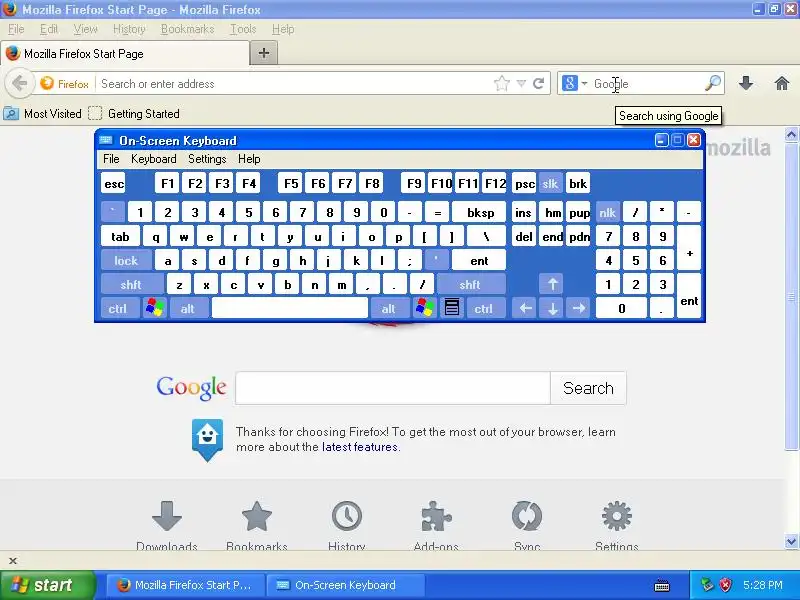Click the red security shield tray icon
The image size is (800, 600).
pyautogui.click(x=726, y=585)
